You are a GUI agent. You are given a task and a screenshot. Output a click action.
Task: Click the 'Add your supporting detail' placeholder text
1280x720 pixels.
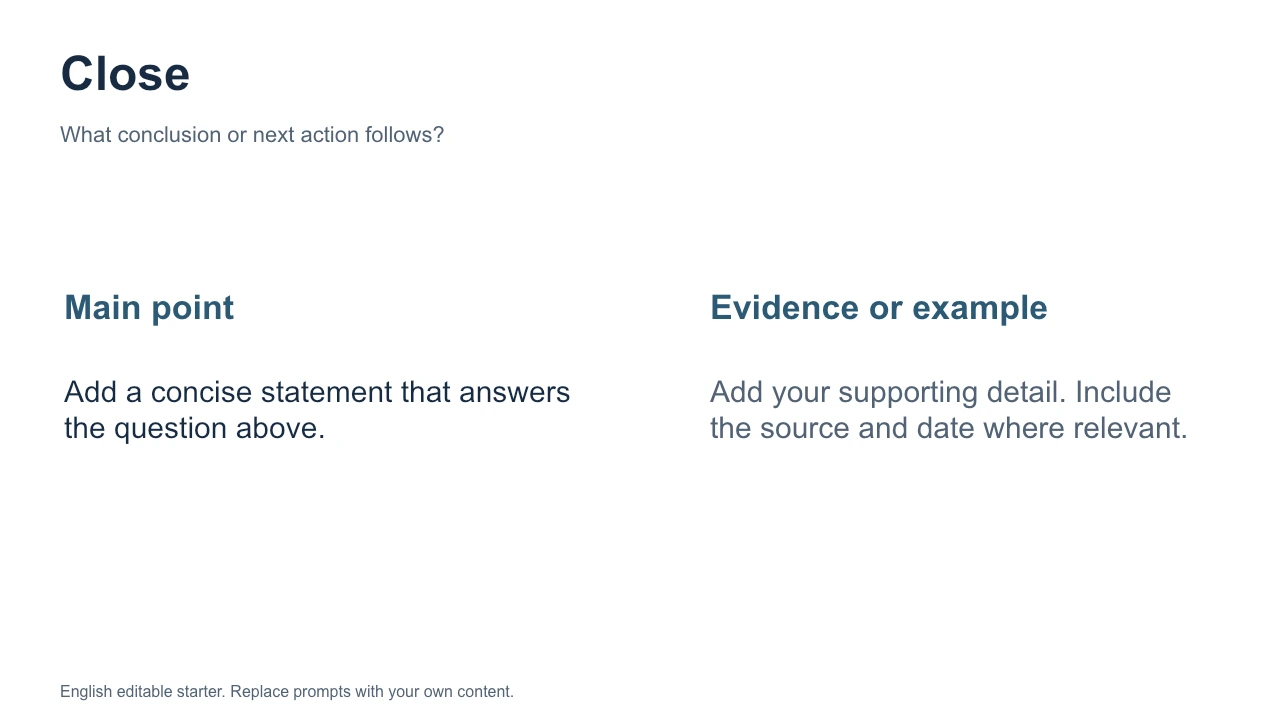coord(949,410)
